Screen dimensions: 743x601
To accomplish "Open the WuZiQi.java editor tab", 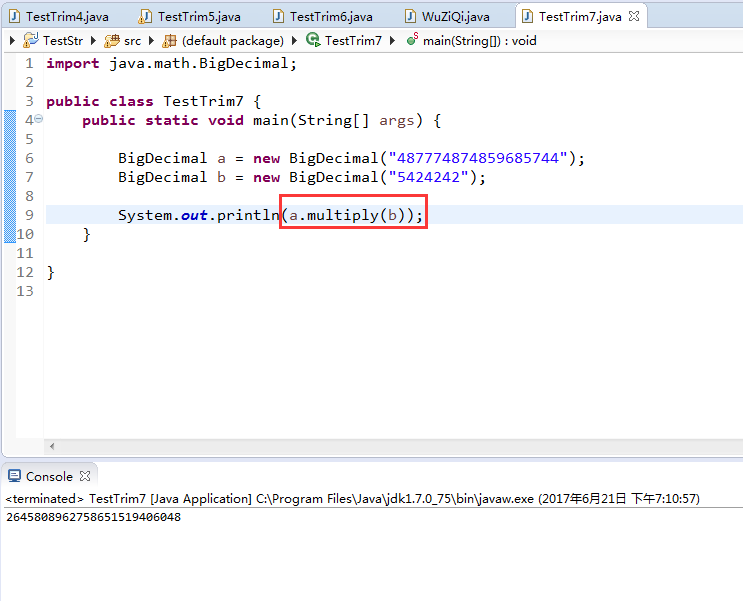I will [x=449, y=17].
